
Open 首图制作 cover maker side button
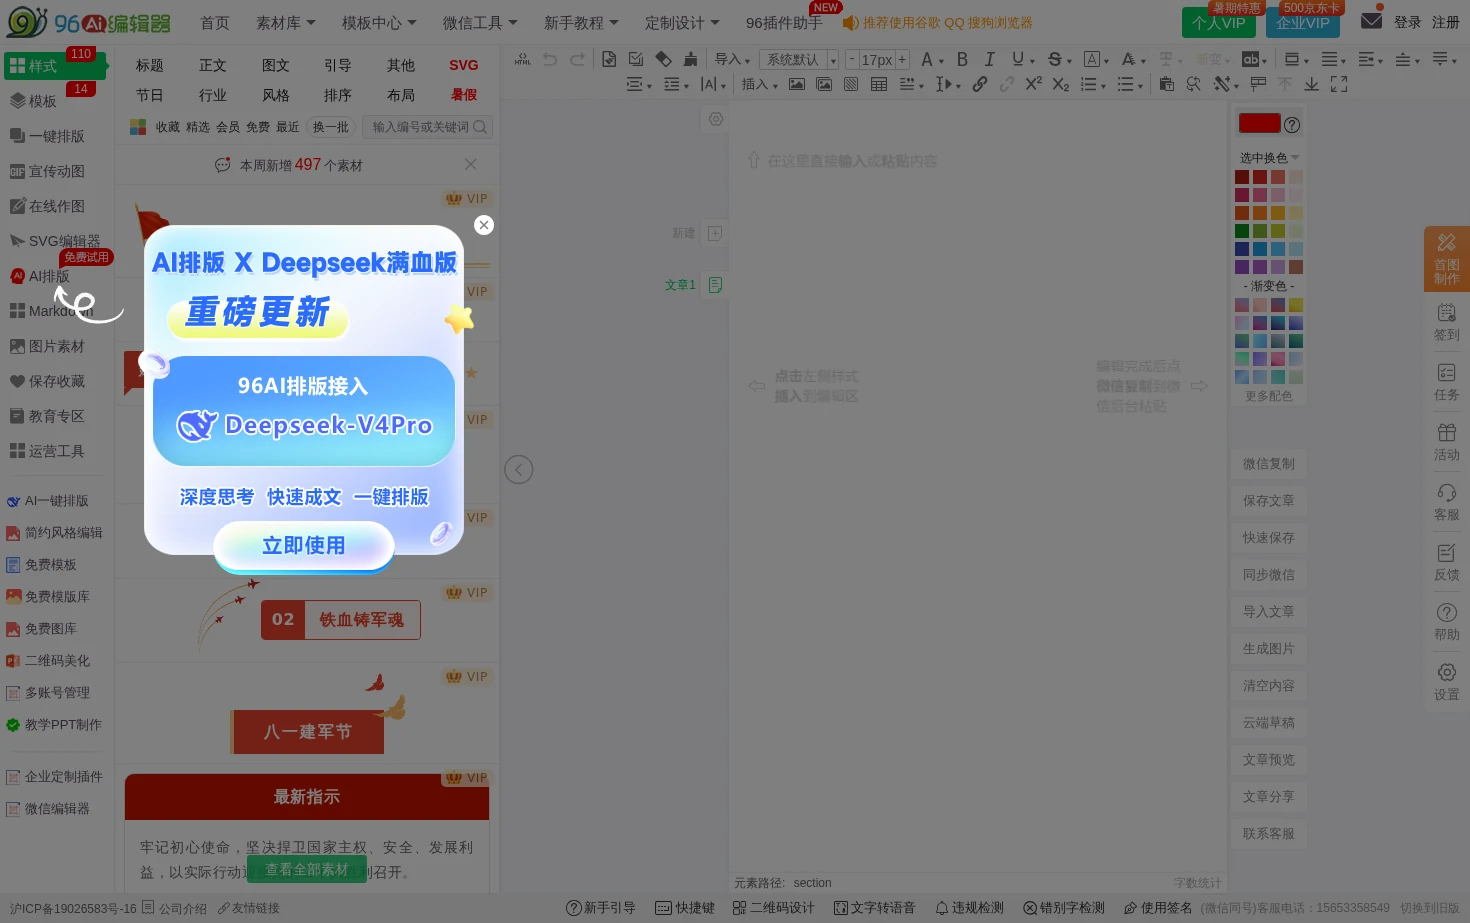(x=1447, y=258)
